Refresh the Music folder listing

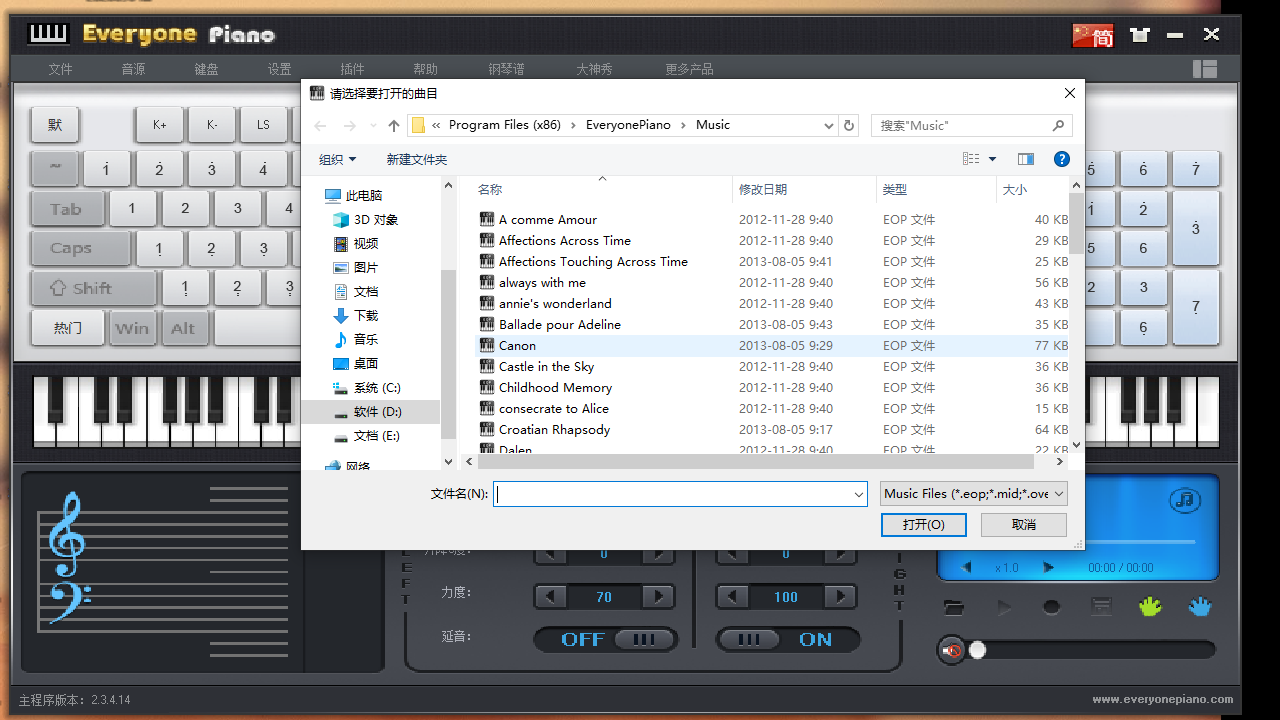pos(850,125)
